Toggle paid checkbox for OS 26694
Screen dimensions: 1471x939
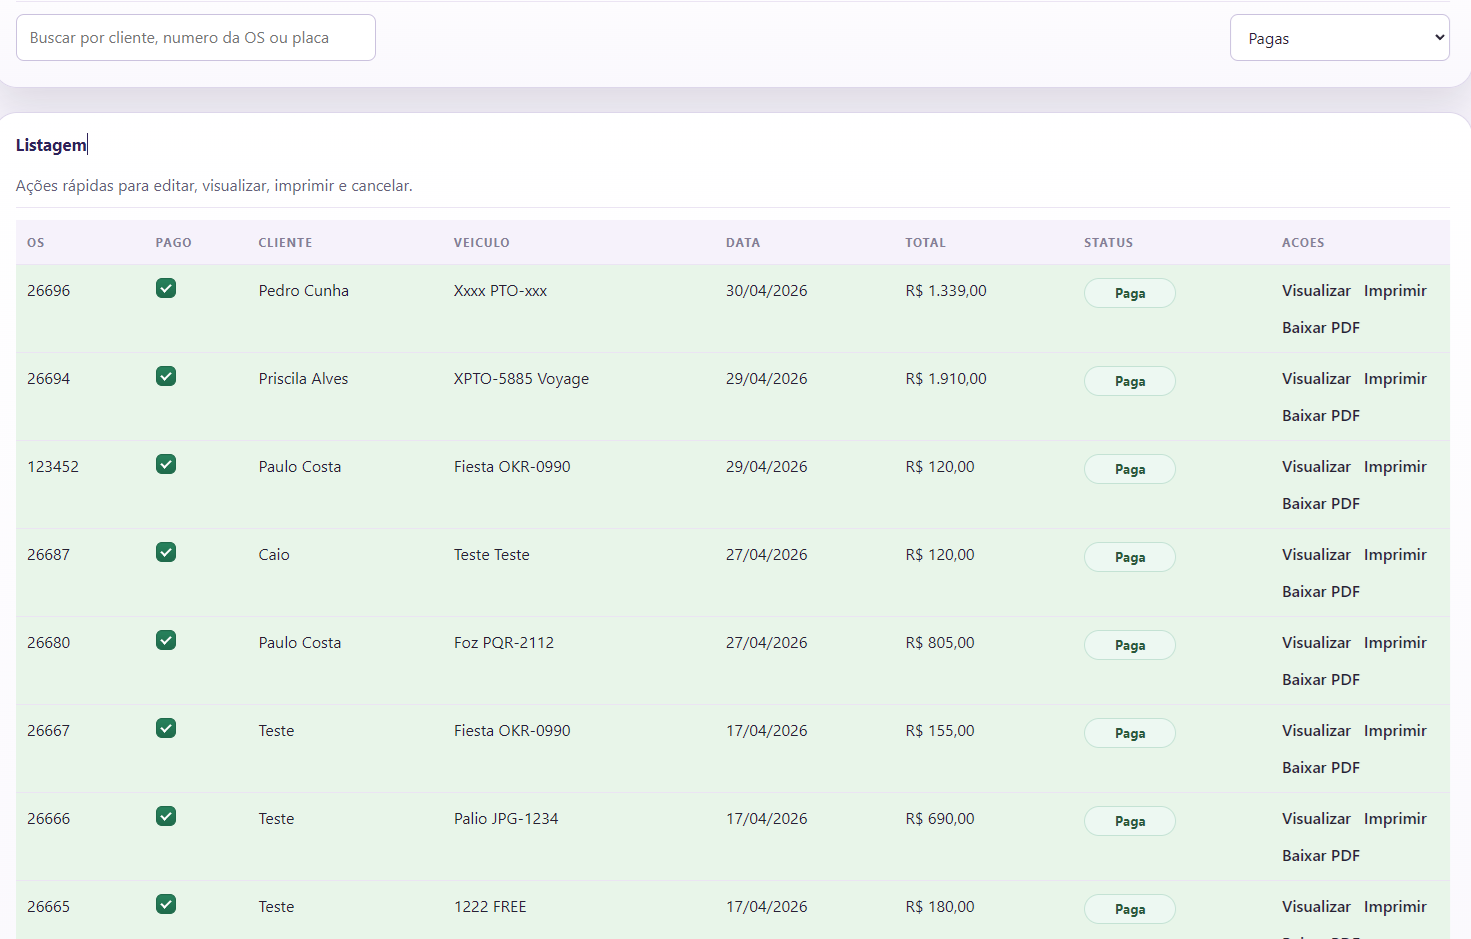coord(166,377)
